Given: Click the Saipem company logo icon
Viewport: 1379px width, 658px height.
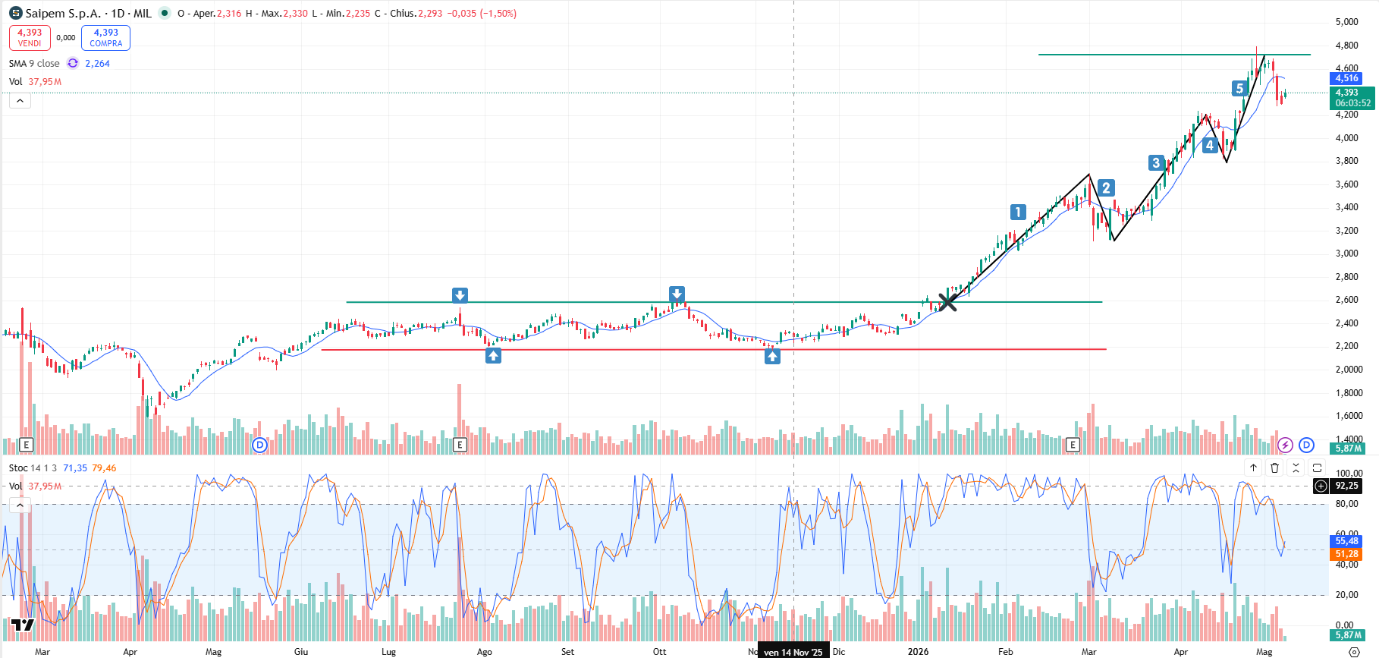Looking at the screenshot, I should click(15, 15).
